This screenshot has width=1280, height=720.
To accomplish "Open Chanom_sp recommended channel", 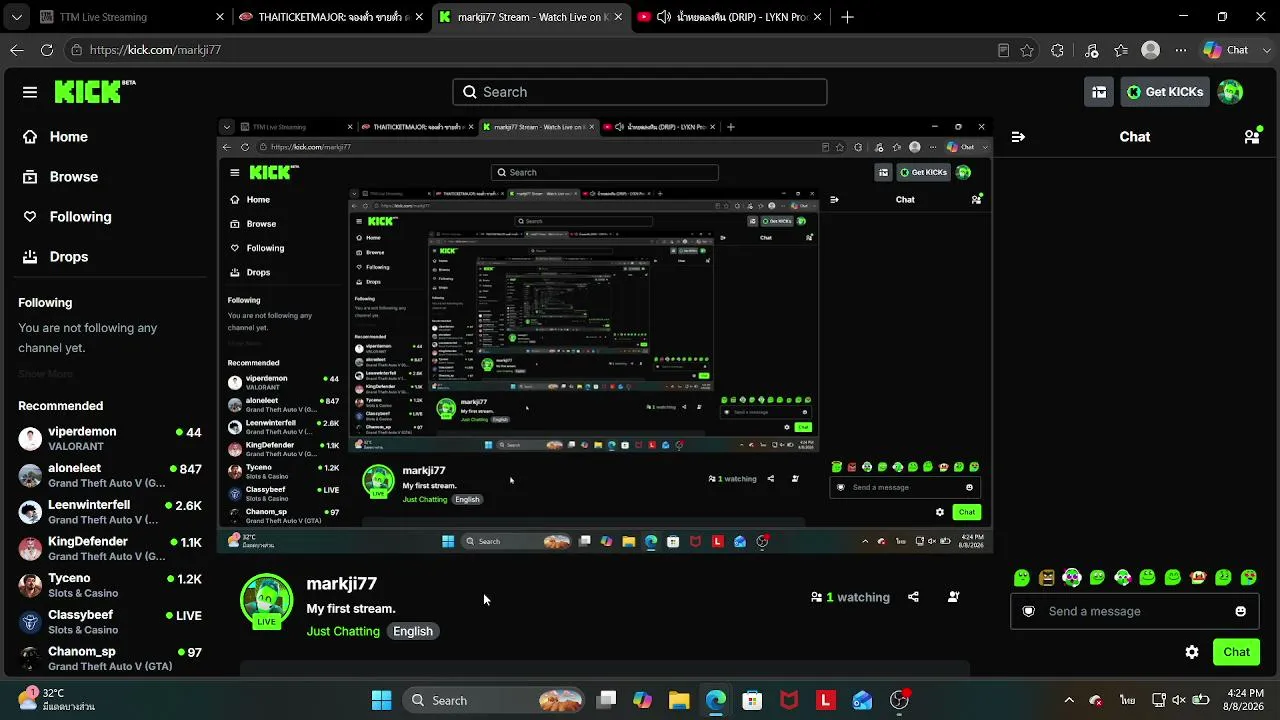I will coord(110,658).
